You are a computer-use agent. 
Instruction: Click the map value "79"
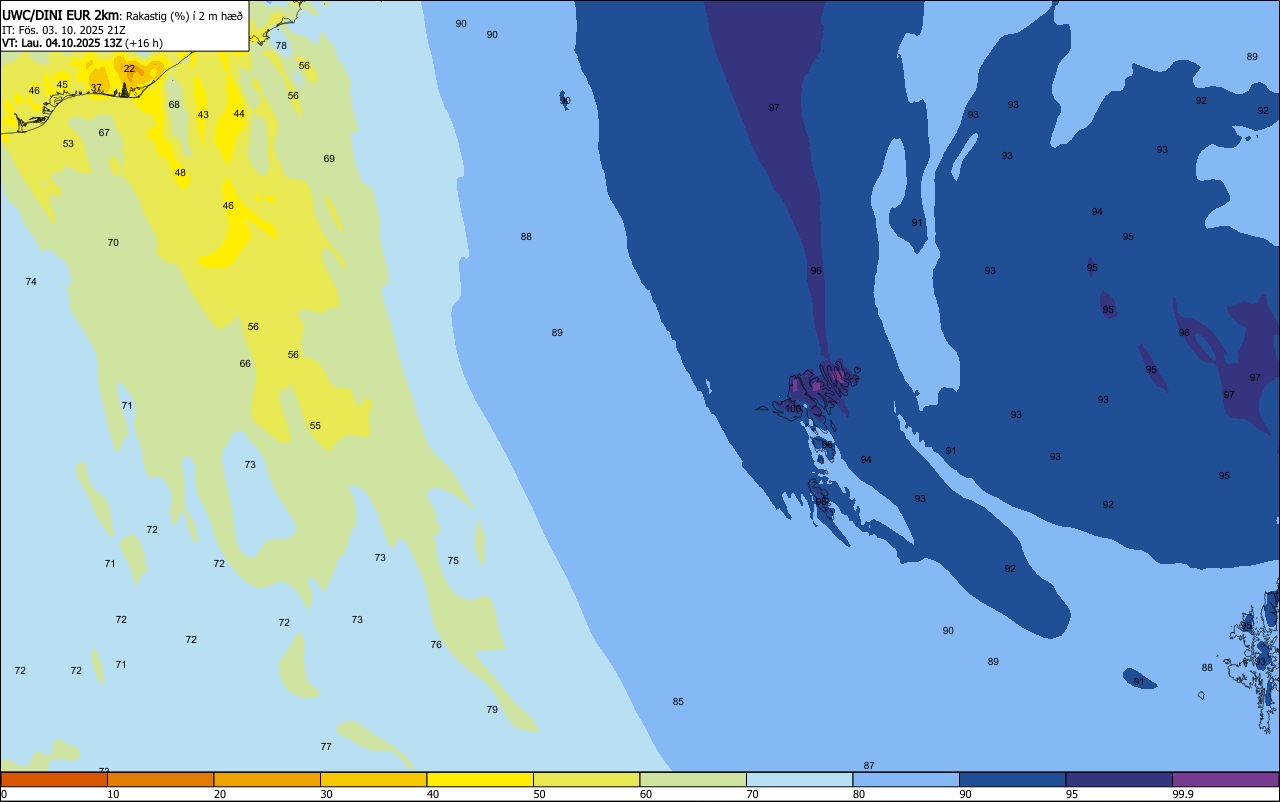click(492, 710)
